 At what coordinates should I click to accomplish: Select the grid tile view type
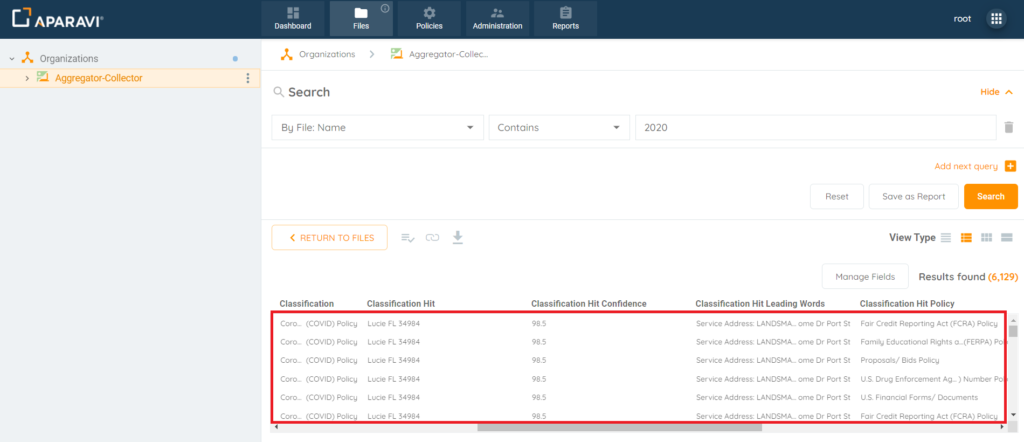[x=986, y=238]
